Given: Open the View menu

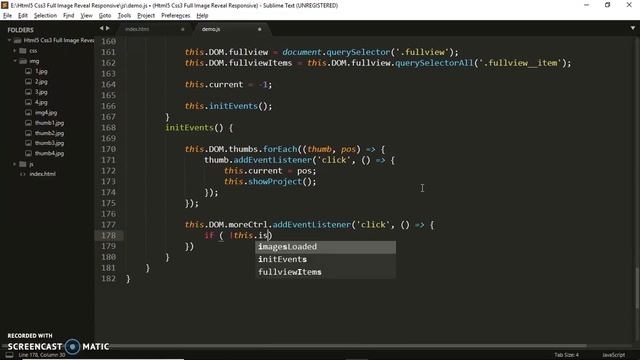Looking at the screenshot, I should pos(86,16).
